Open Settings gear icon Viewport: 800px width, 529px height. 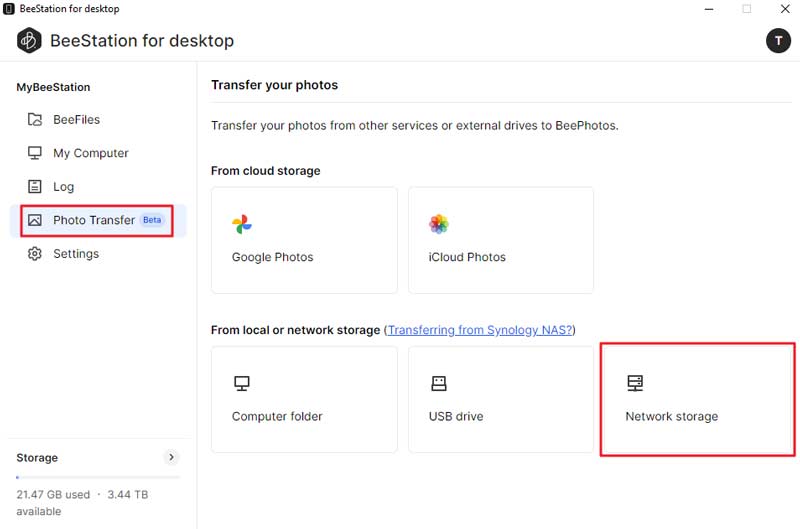pos(35,254)
